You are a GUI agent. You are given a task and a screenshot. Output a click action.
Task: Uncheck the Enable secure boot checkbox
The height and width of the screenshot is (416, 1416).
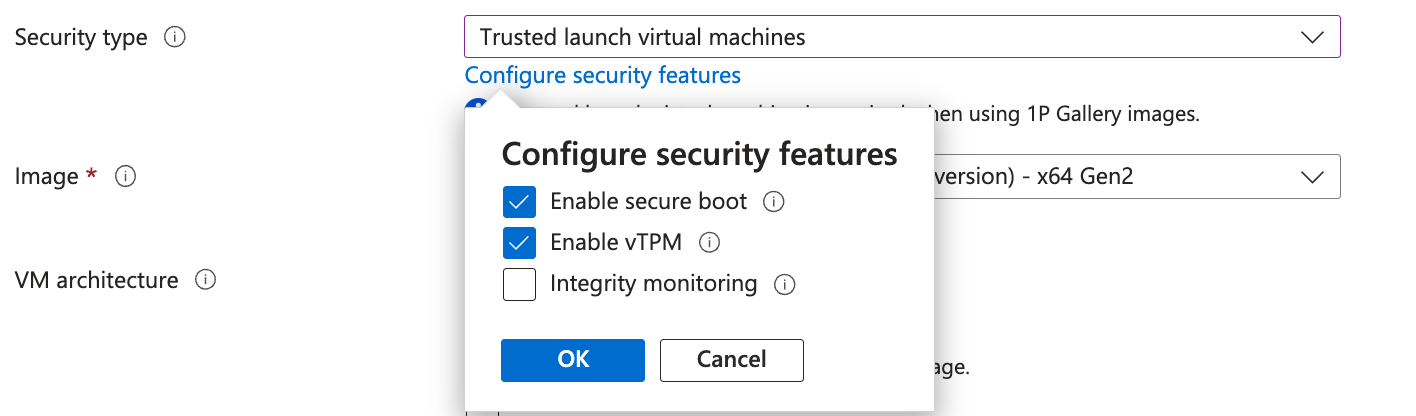pyautogui.click(x=519, y=202)
